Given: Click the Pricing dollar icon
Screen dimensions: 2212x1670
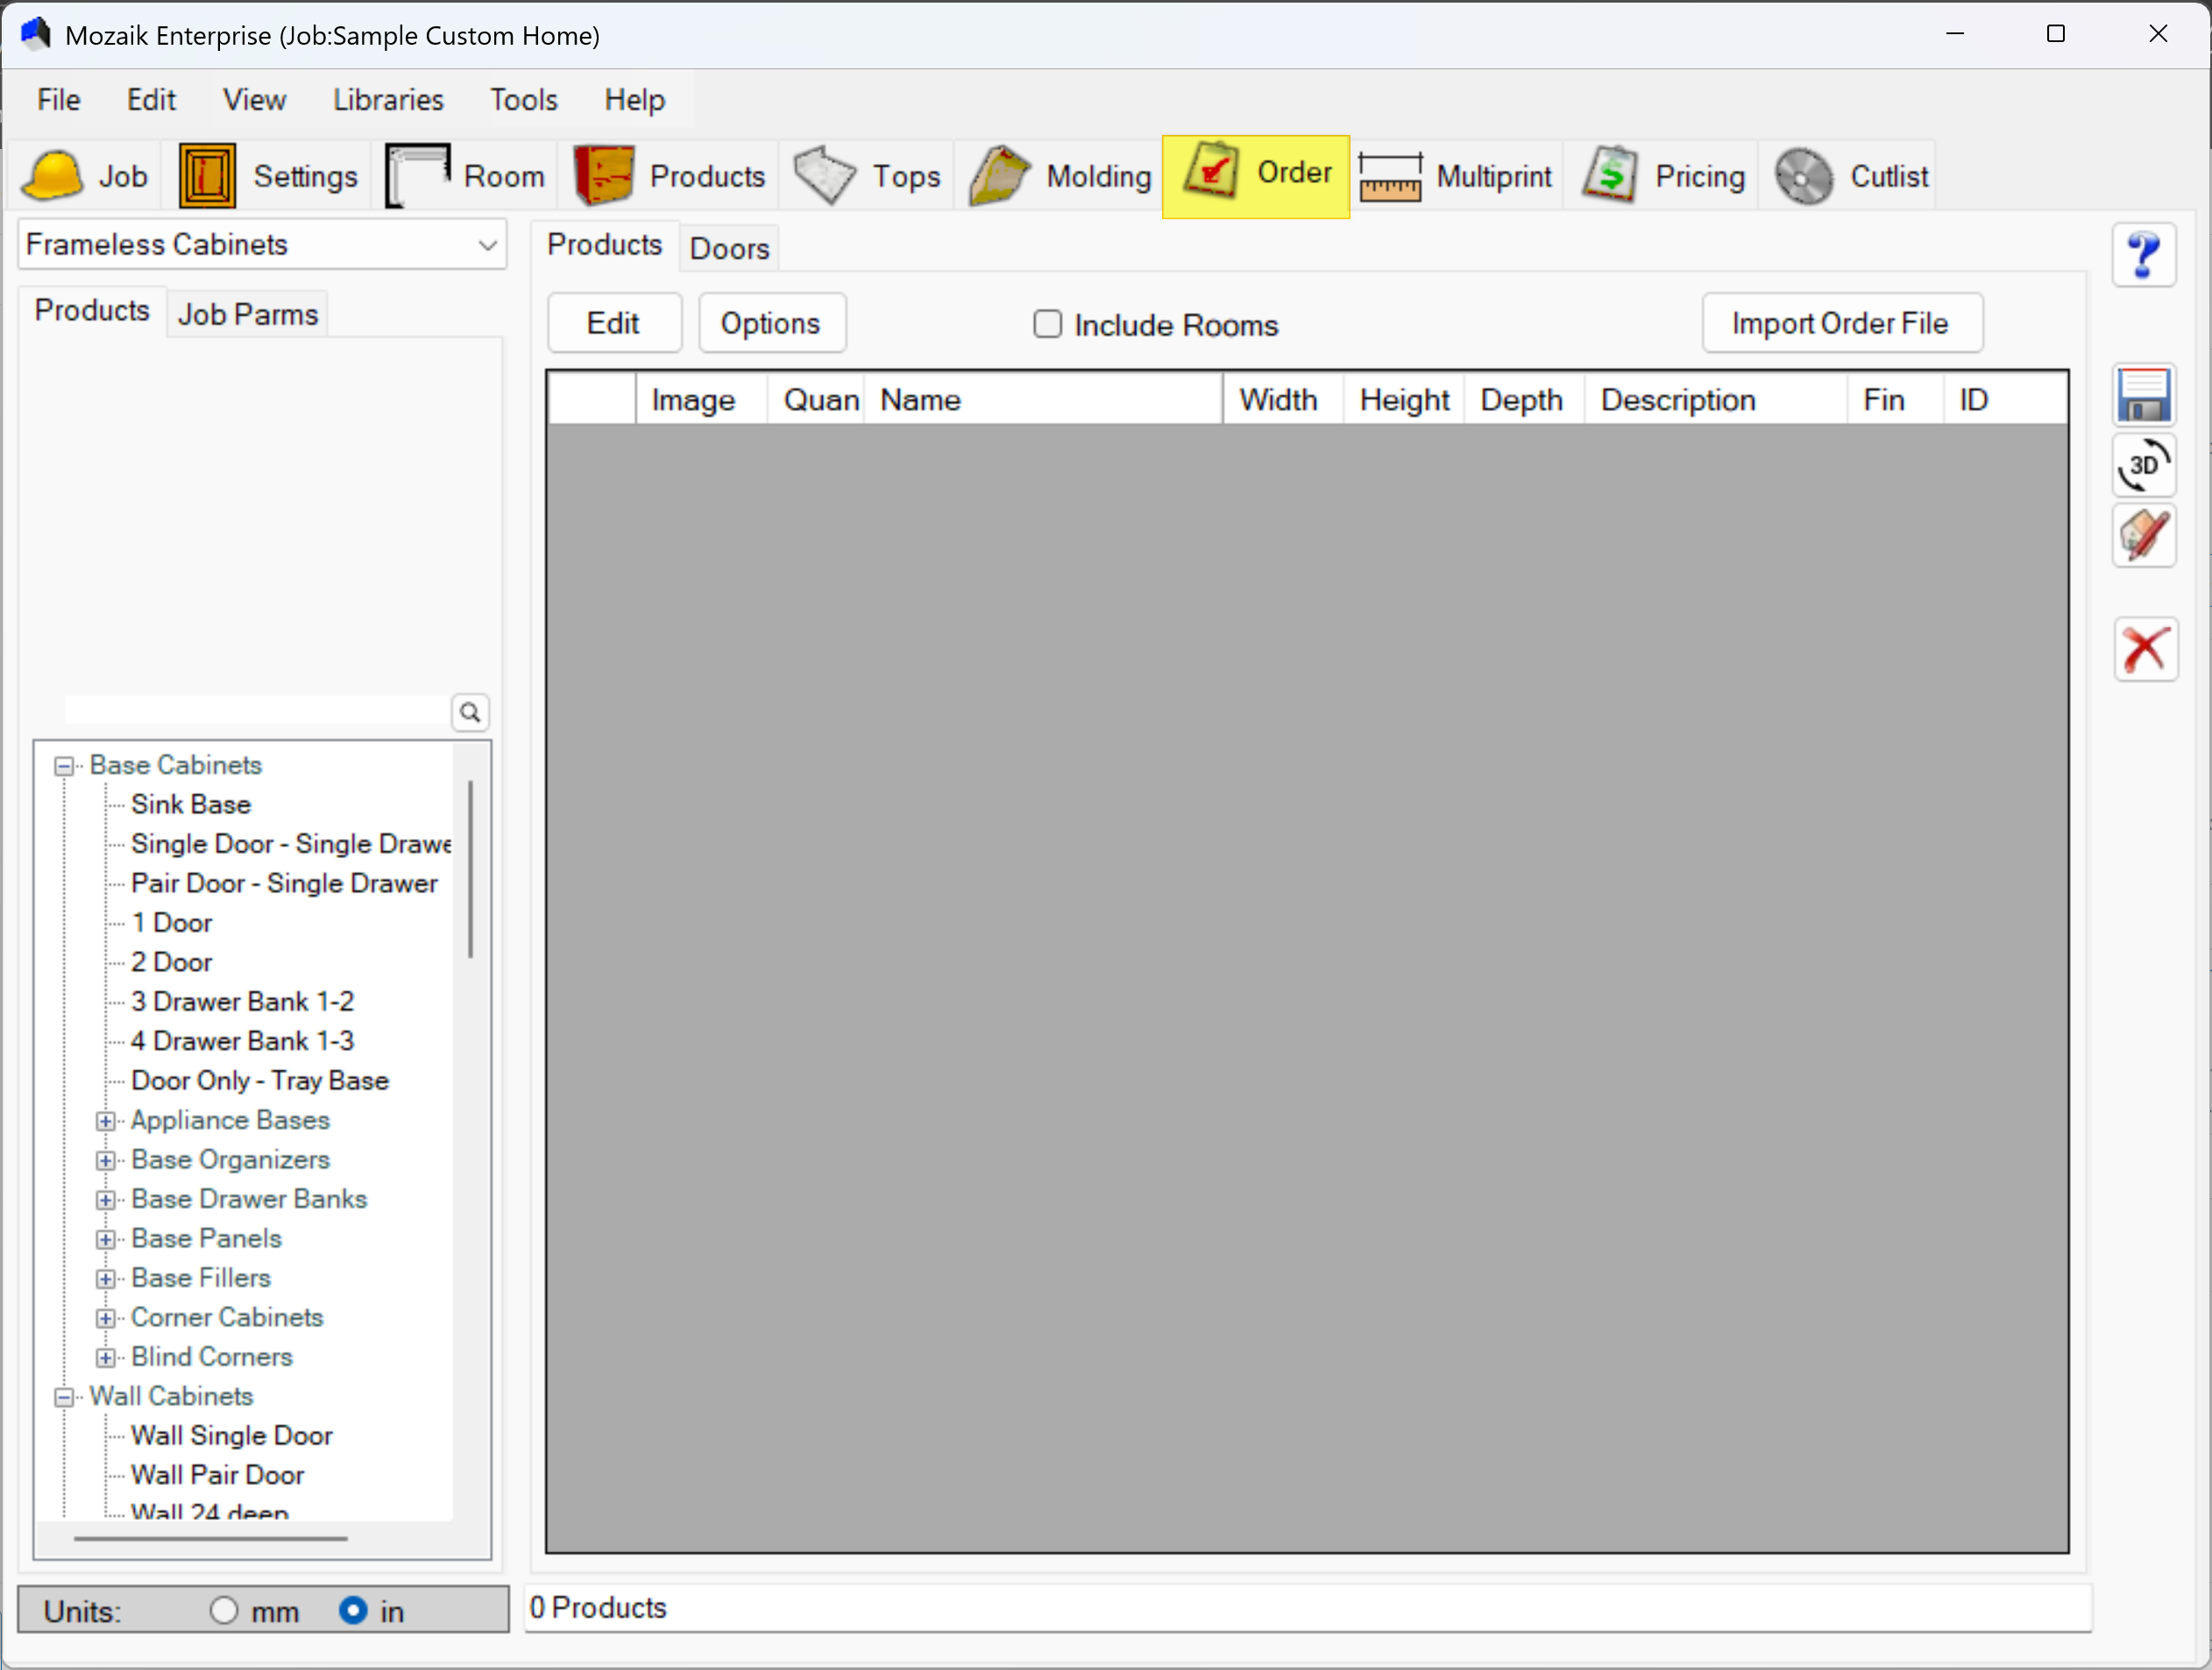Looking at the screenshot, I should tap(1610, 175).
